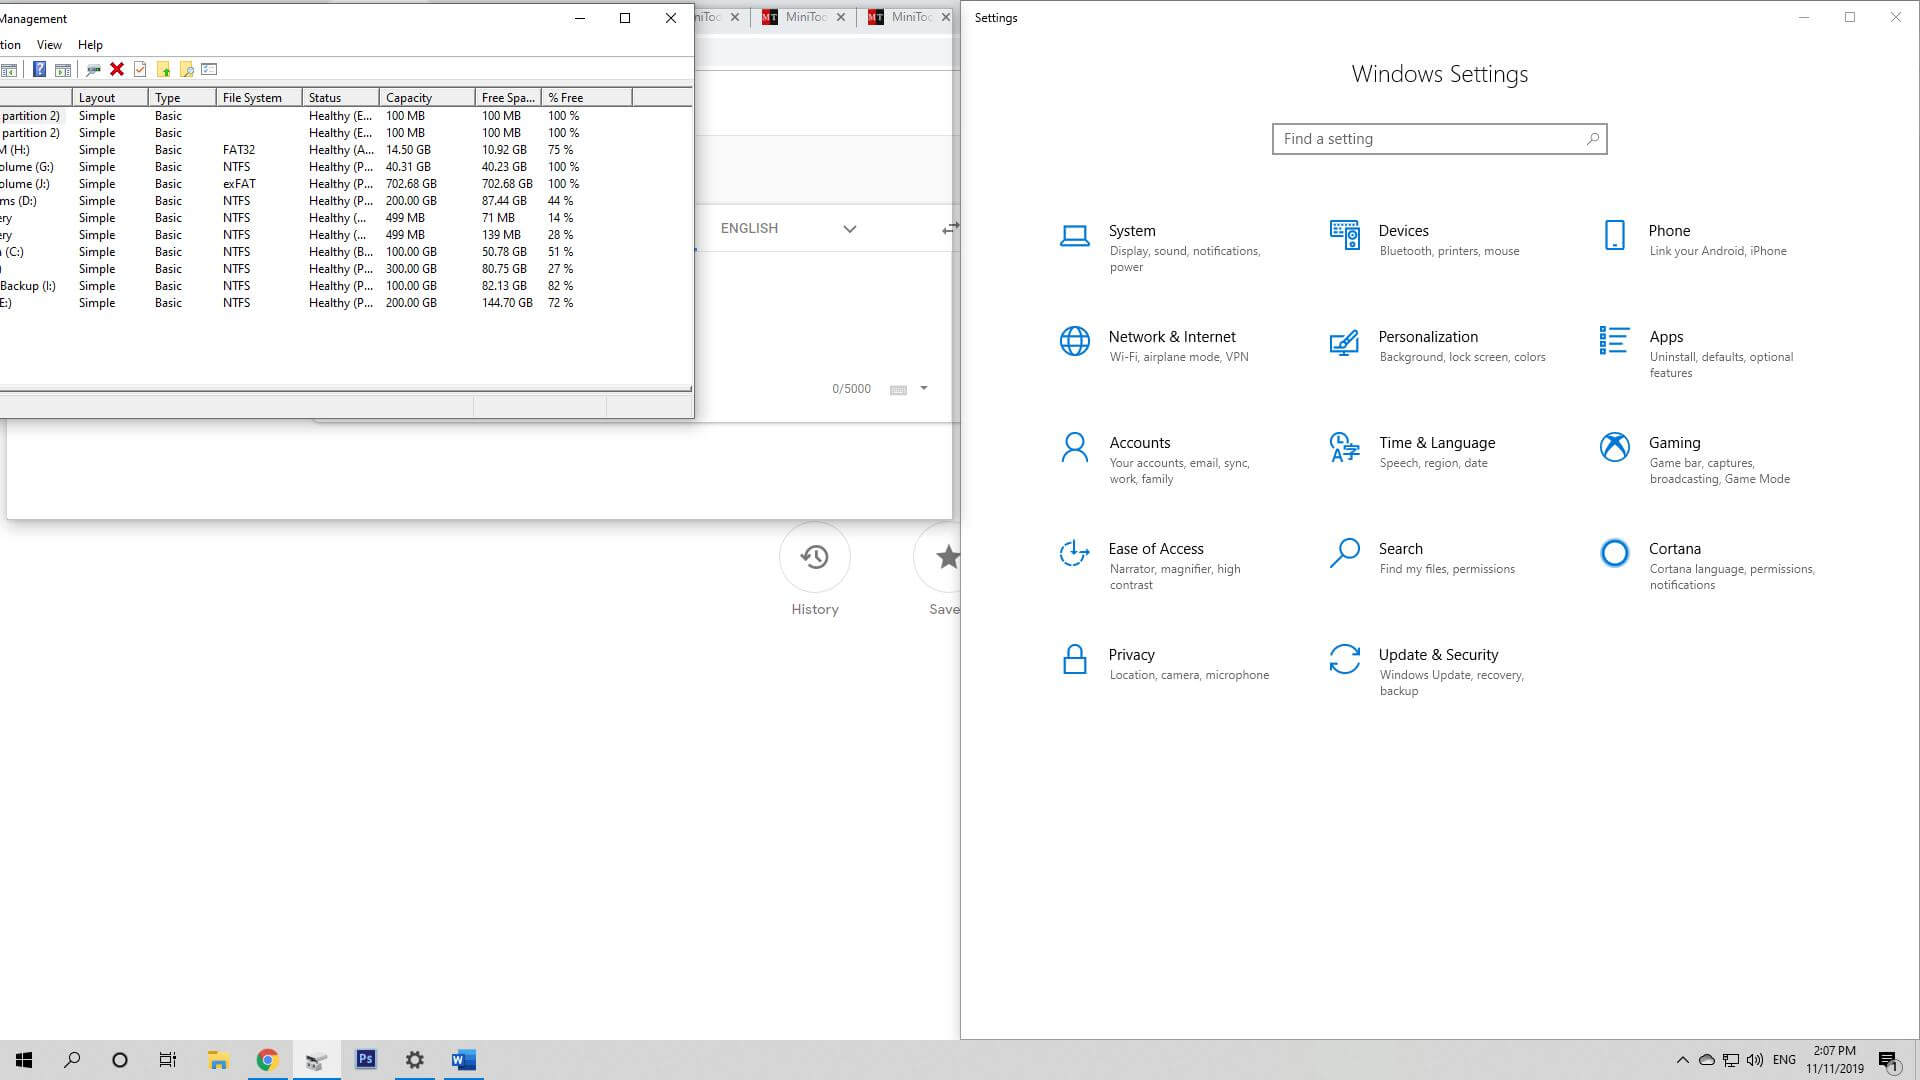This screenshot has width=1920, height=1080.
Task: Select the Backup (I:) volume row
Action: pos(345,286)
